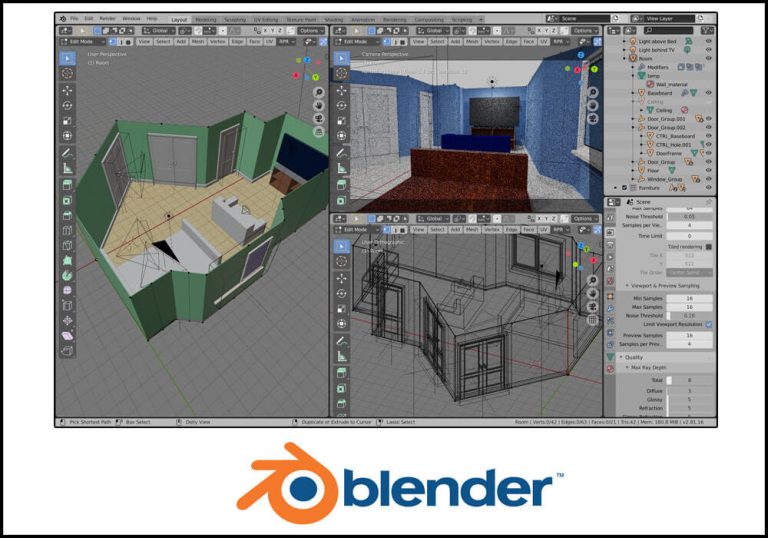This screenshot has height=538, width=768.
Task: Open the Vertex menu in left viewport
Action: tap(217, 42)
